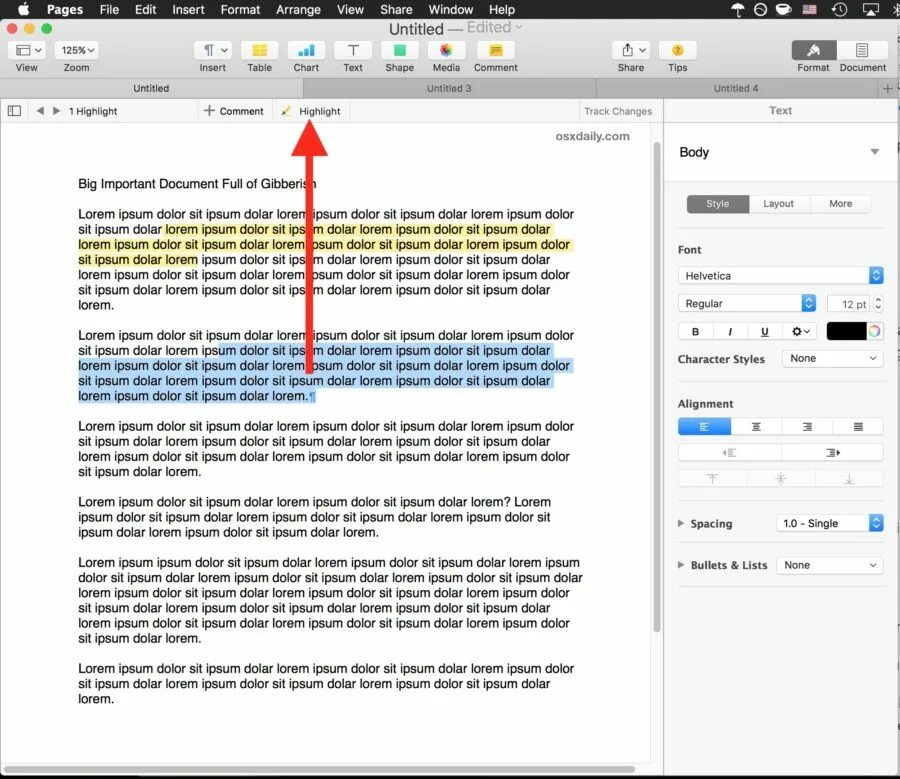Image resolution: width=900 pixels, height=779 pixels.
Task: Center align text
Action: tap(756, 427)
